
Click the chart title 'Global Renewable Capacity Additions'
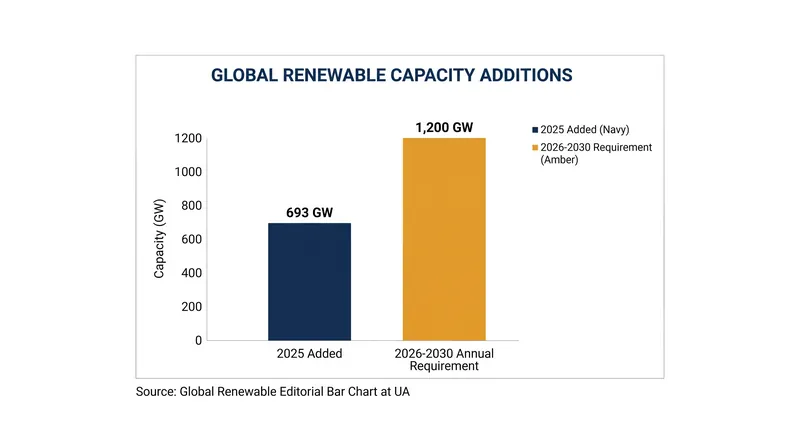point(391,75)
